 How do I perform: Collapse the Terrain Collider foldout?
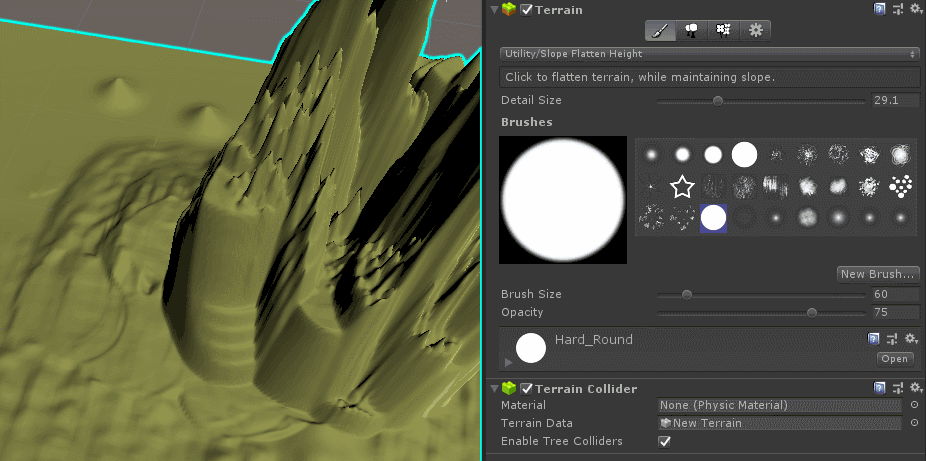(494, 388)
